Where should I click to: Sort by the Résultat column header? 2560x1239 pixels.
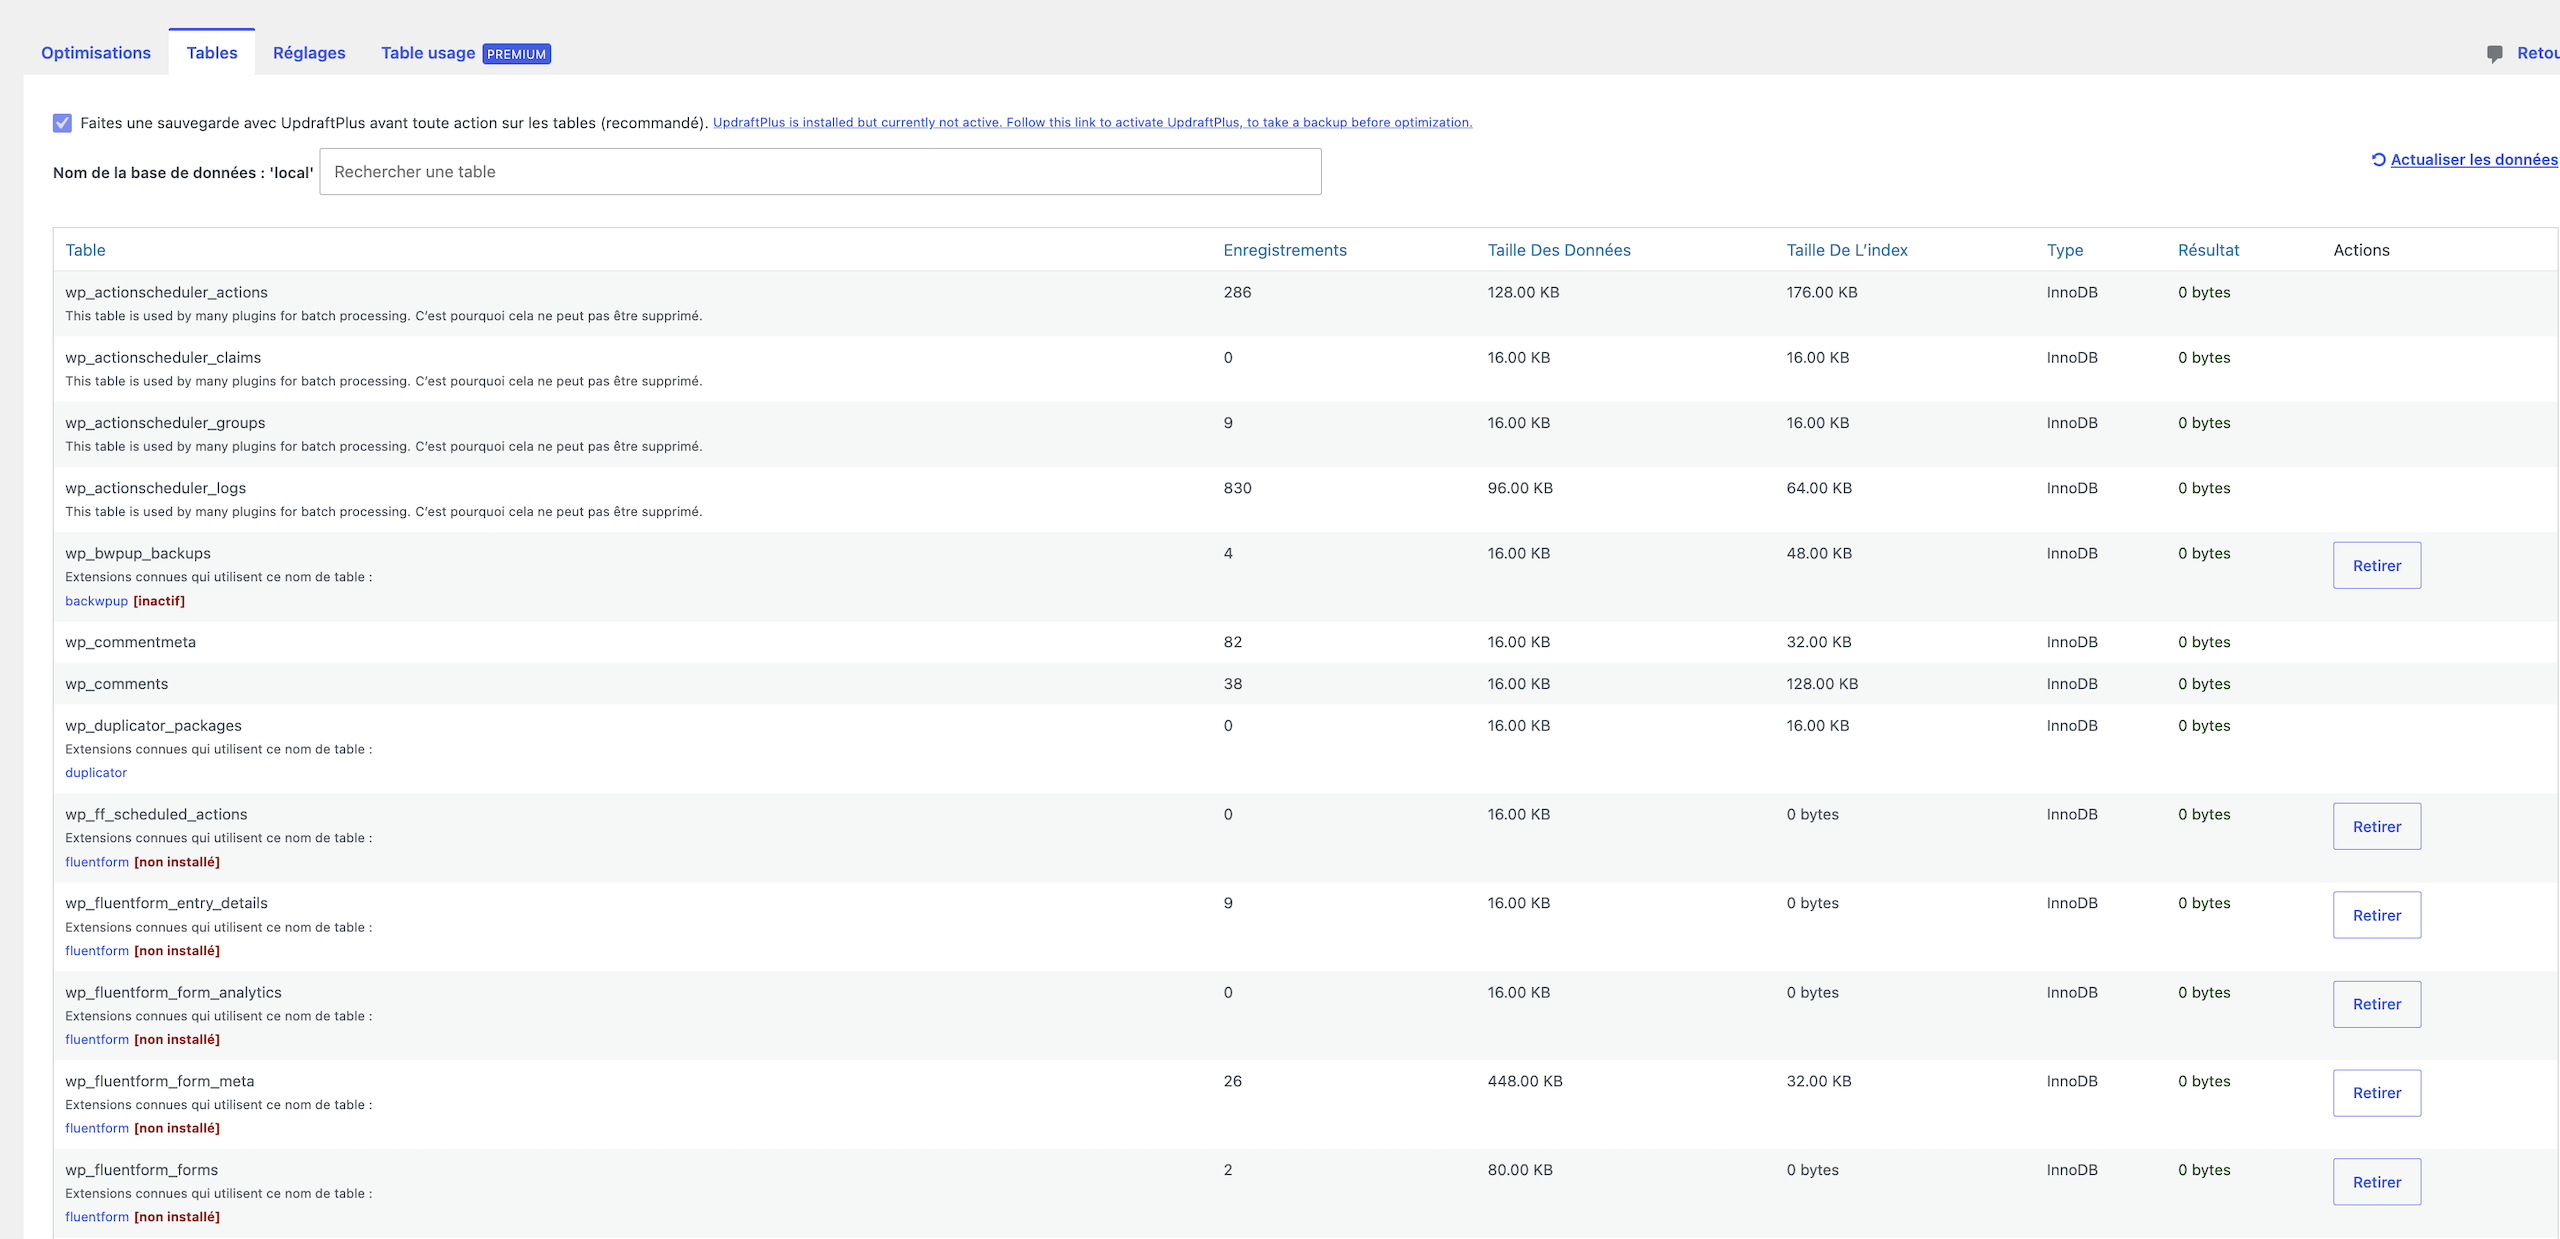click(x=2208, y=250)
